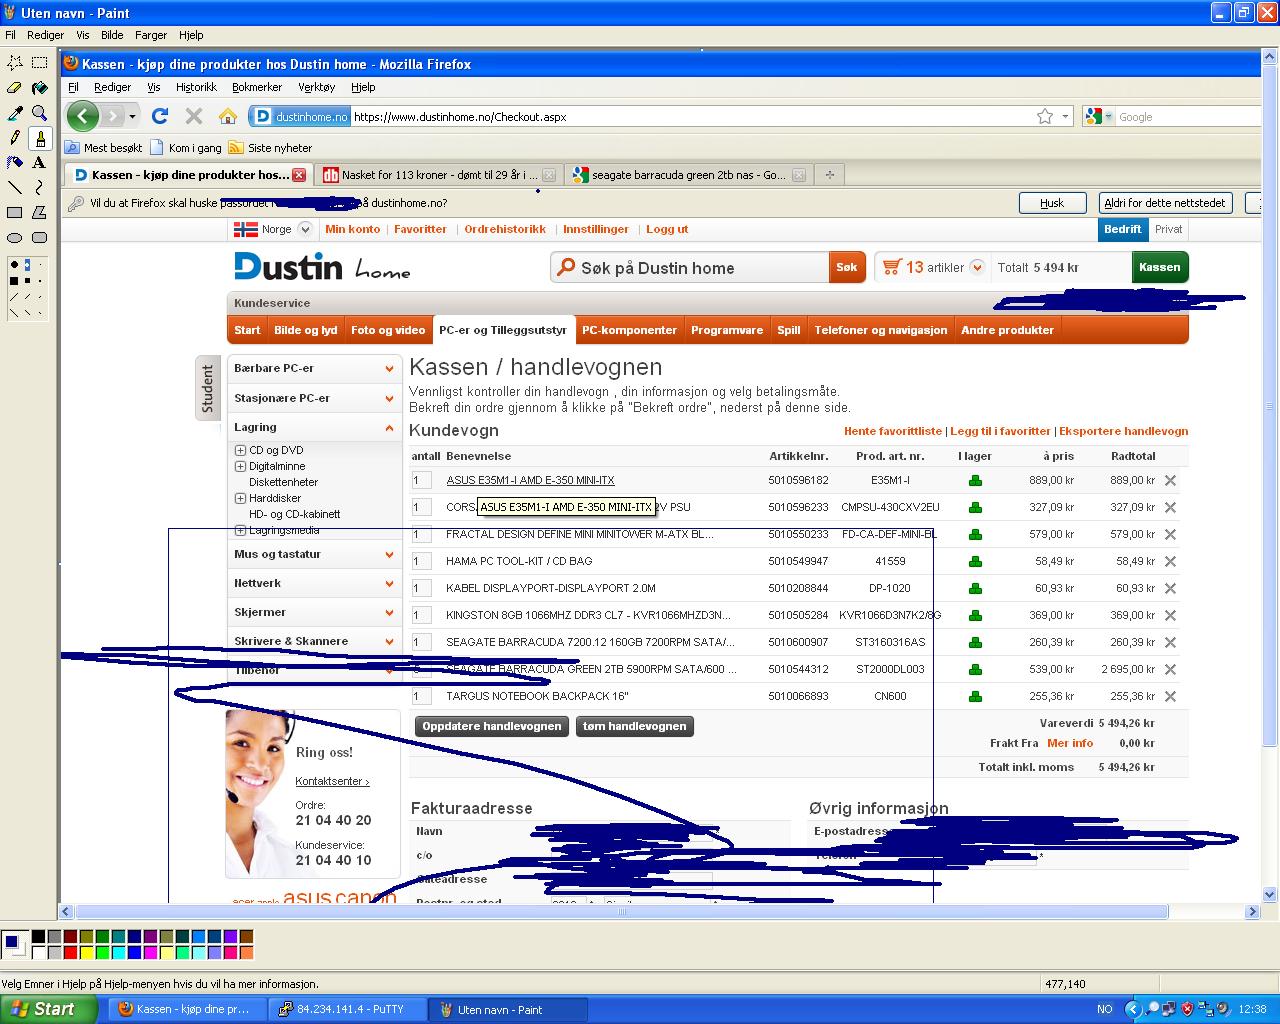Switch to the seagate barracuda green browser tab
Screen dimensions: 1280x1024
[x=687, y=175]
